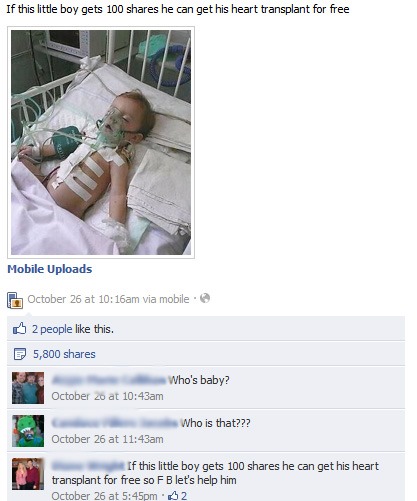Open first commenter's group photo avatar

coord(28,388)
